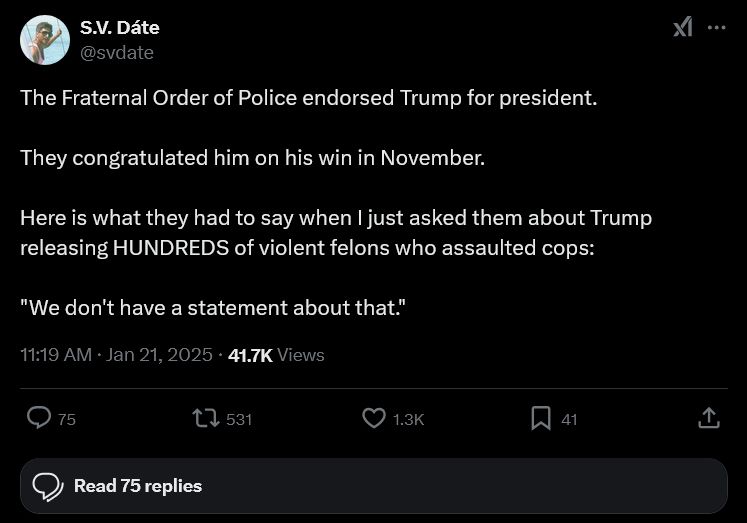Click the share upload arrow icon
Viewport: 747px width, 523px height.
coord(708,418)
